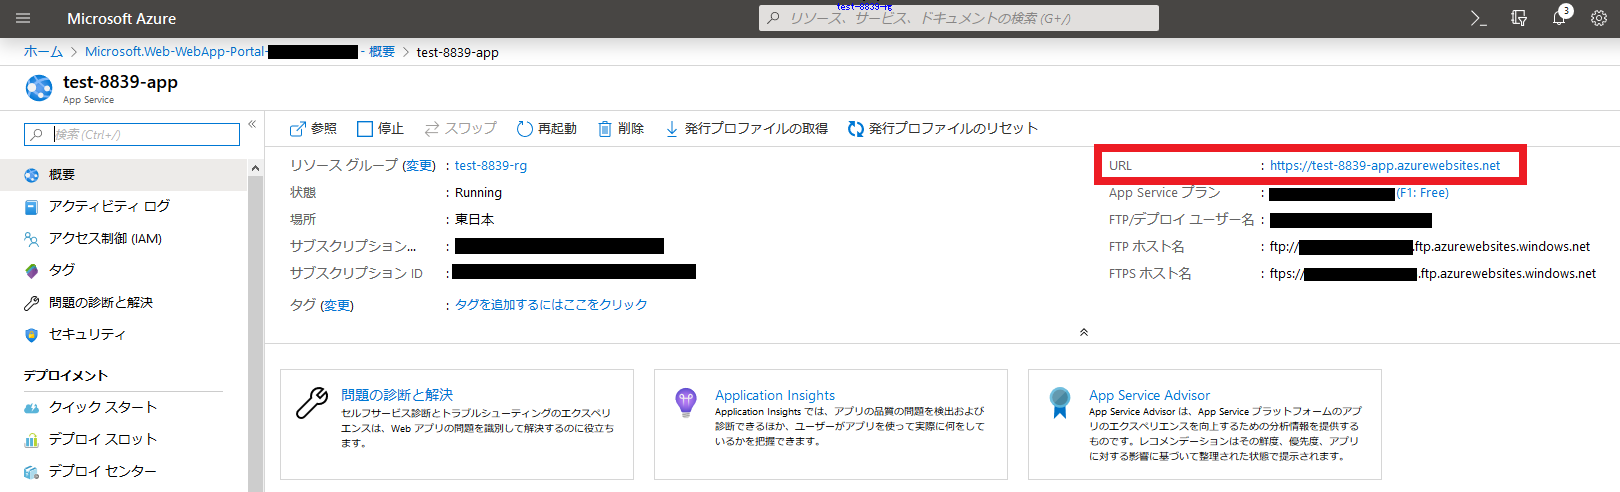Click タグを追加するにはここをクリック link

click(x=551, y=305)
